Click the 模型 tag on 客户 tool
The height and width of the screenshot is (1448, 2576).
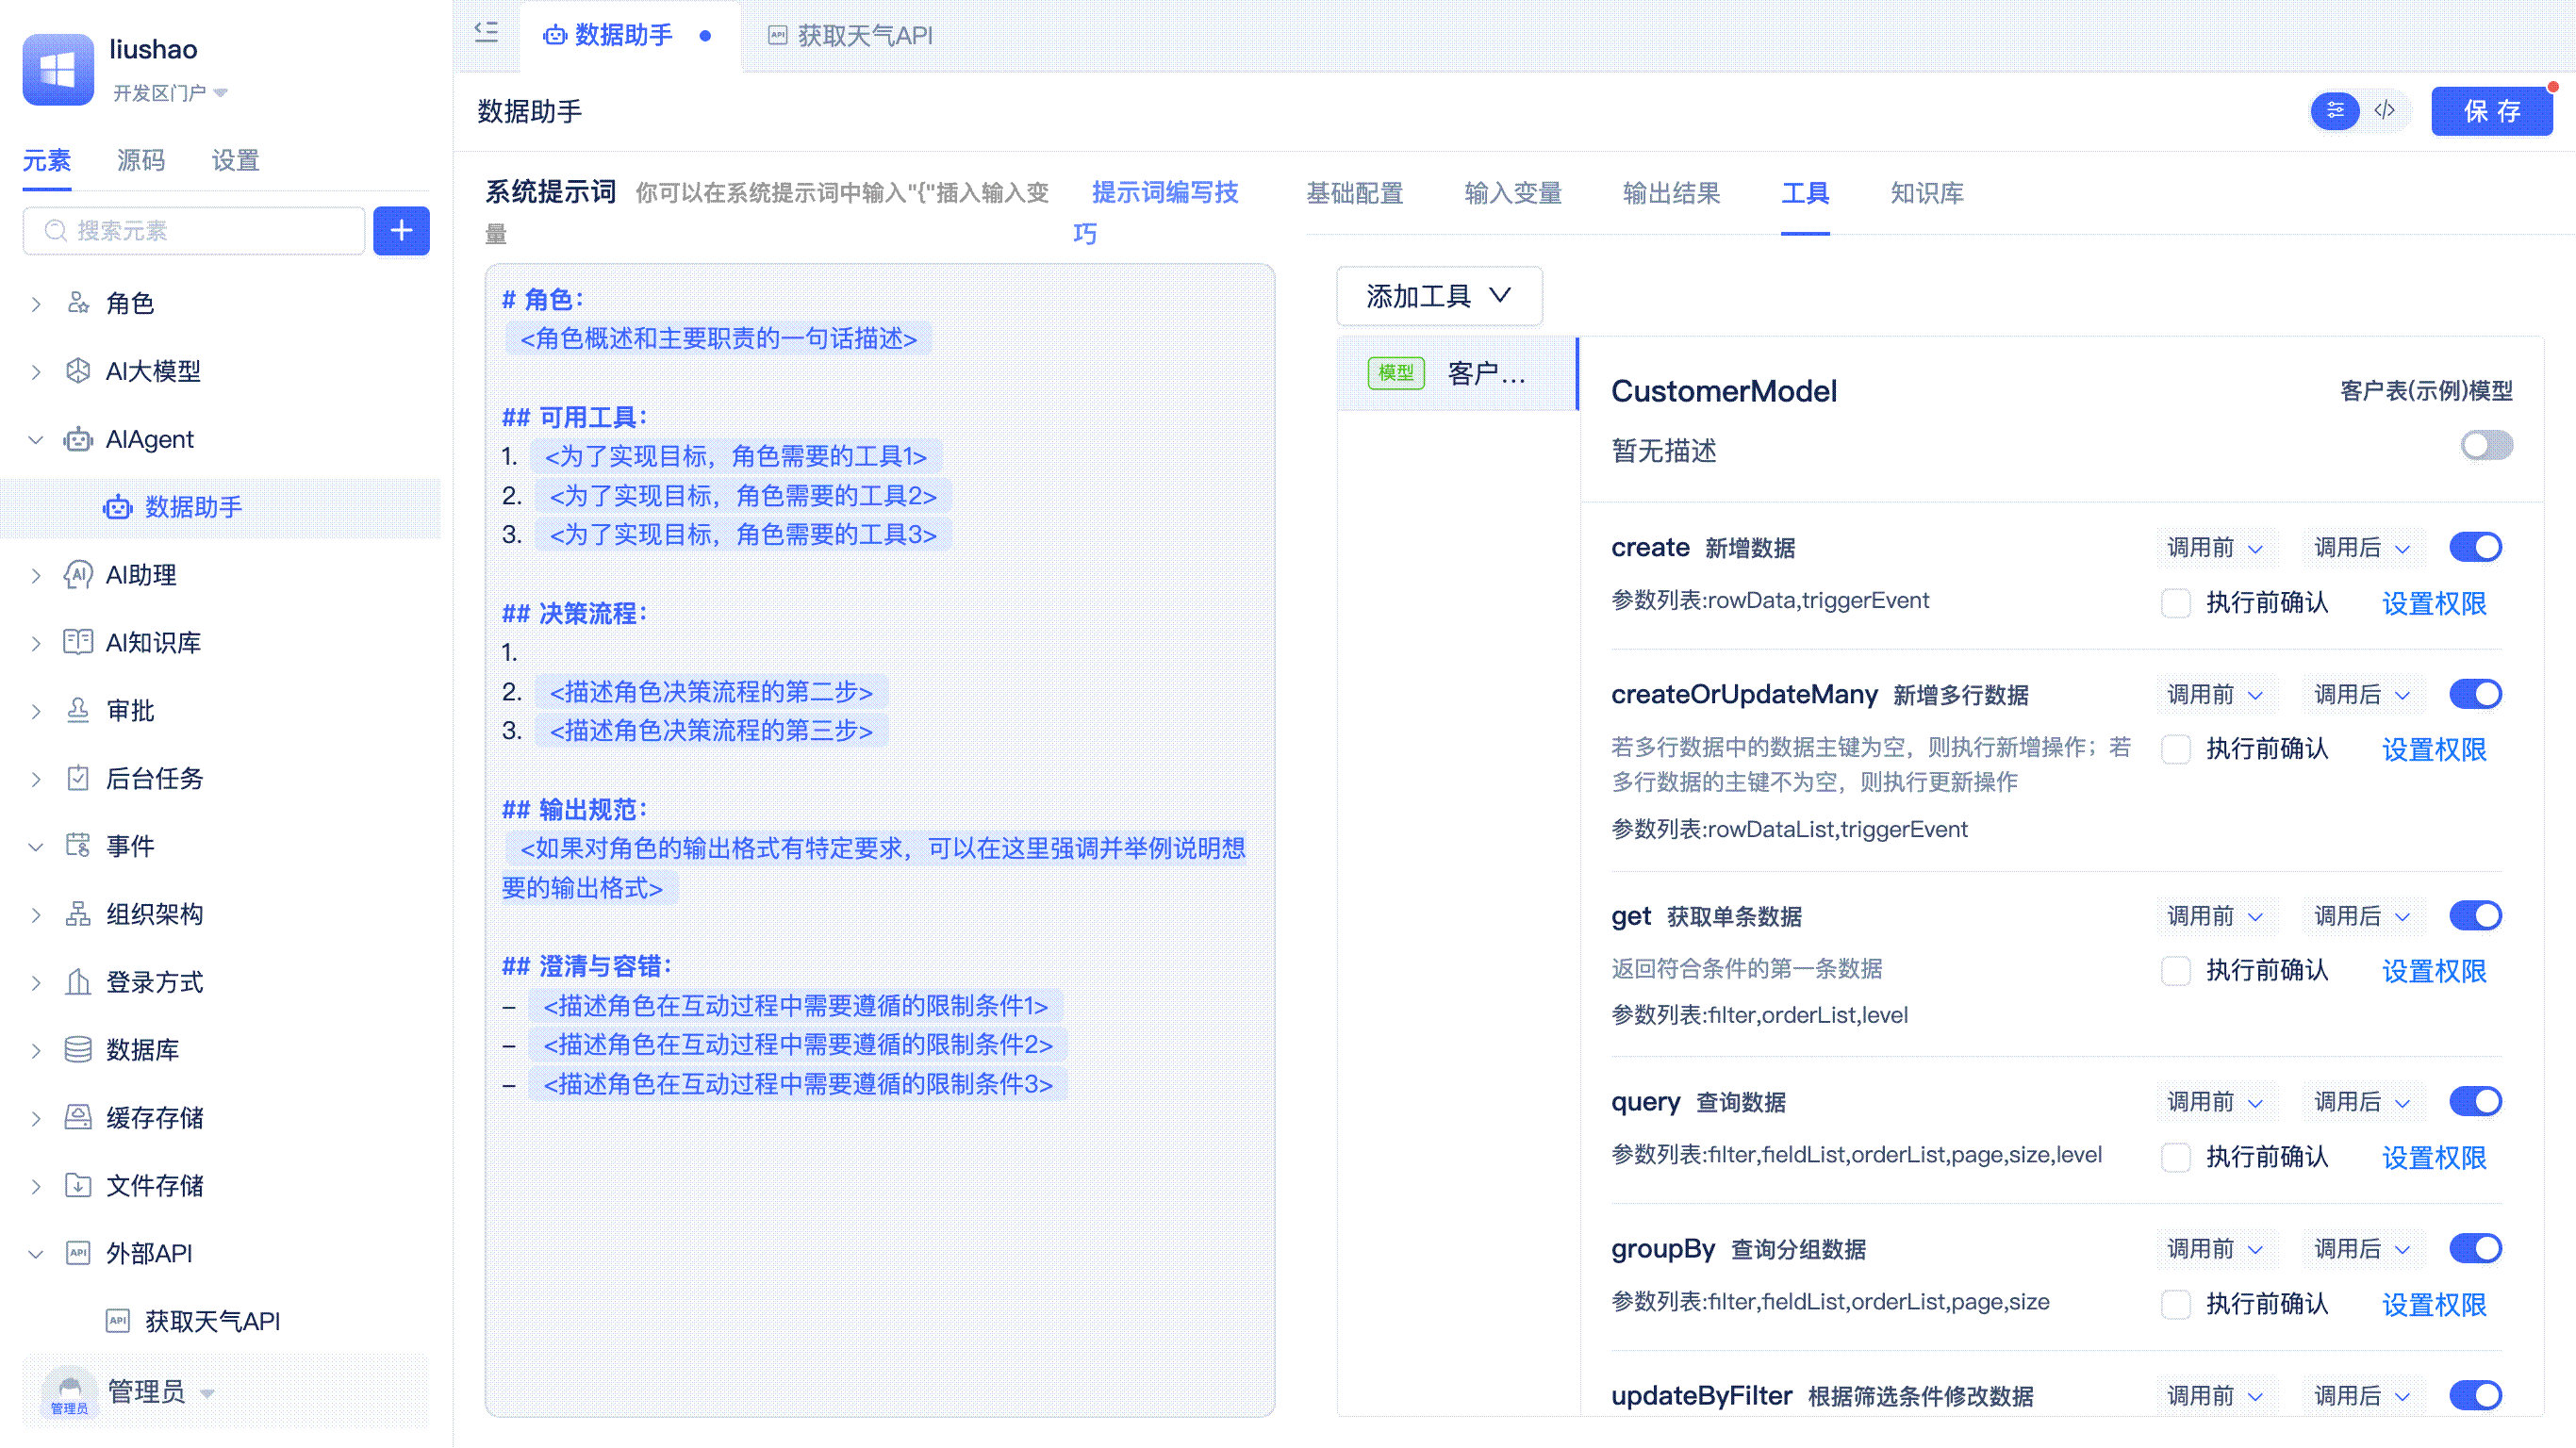pyautogui.click(x=1396, y=373)
